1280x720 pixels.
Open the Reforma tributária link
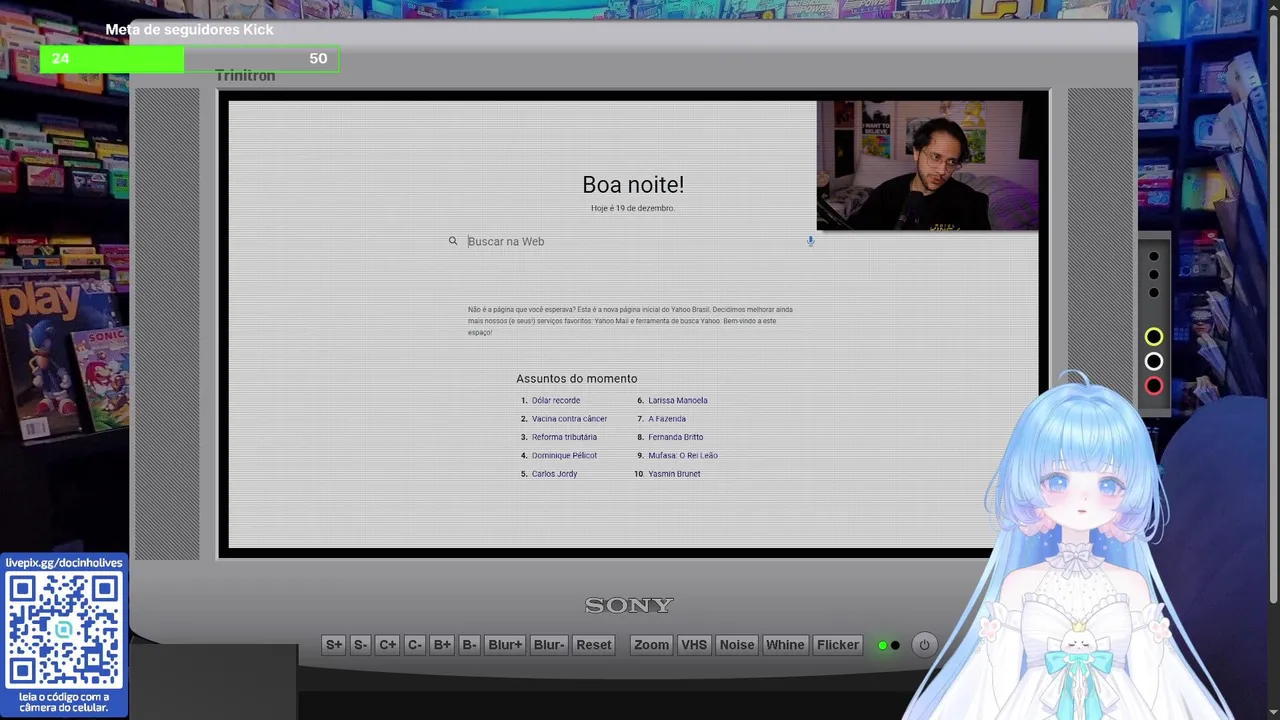pos(564,437)
